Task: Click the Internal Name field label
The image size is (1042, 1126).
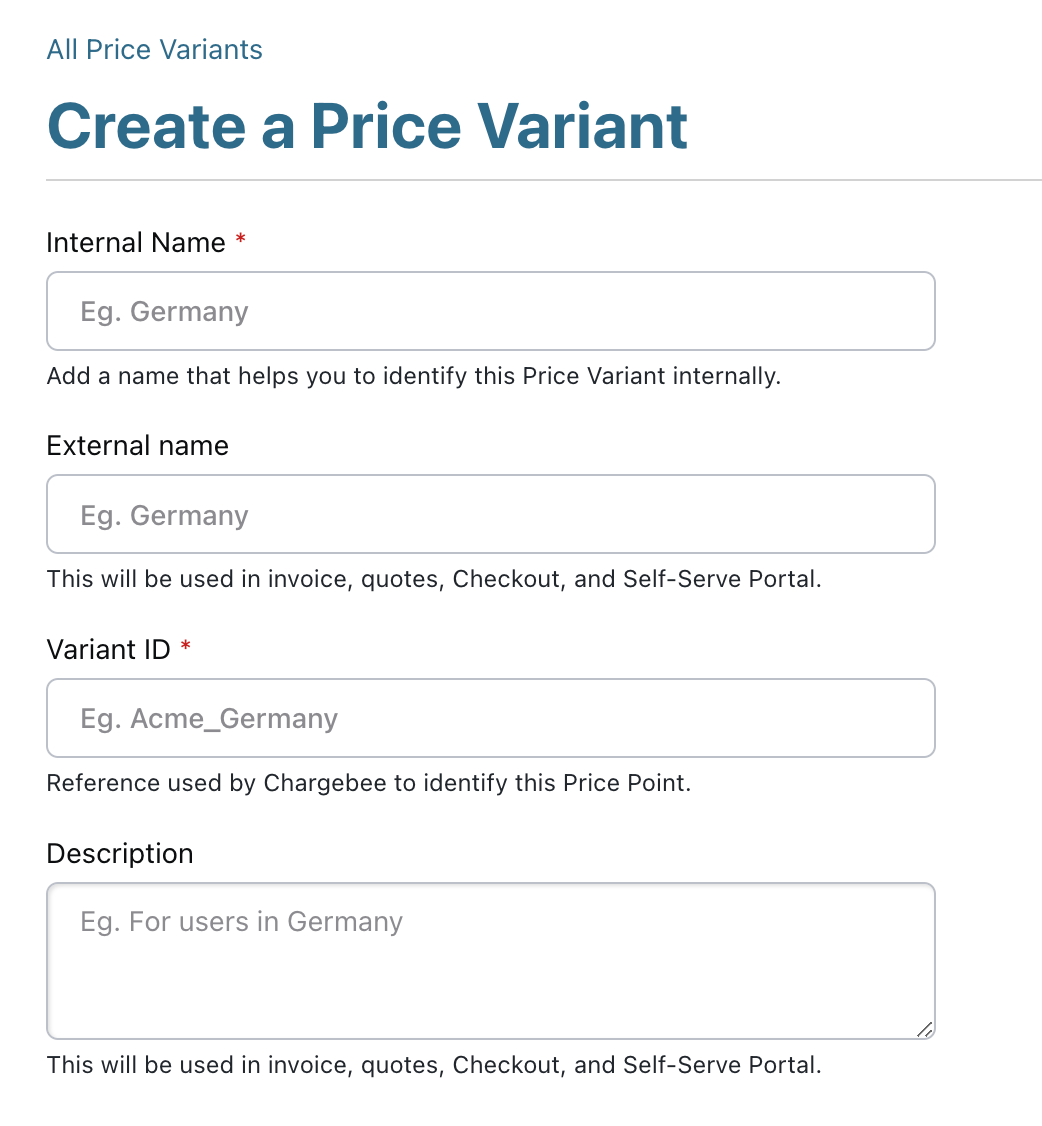Action: pyautogui.click(x=136, y=243)
